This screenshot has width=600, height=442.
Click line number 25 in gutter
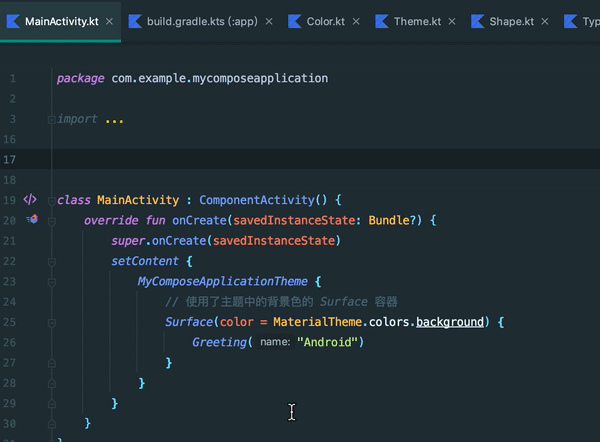(x=9, y=322)
